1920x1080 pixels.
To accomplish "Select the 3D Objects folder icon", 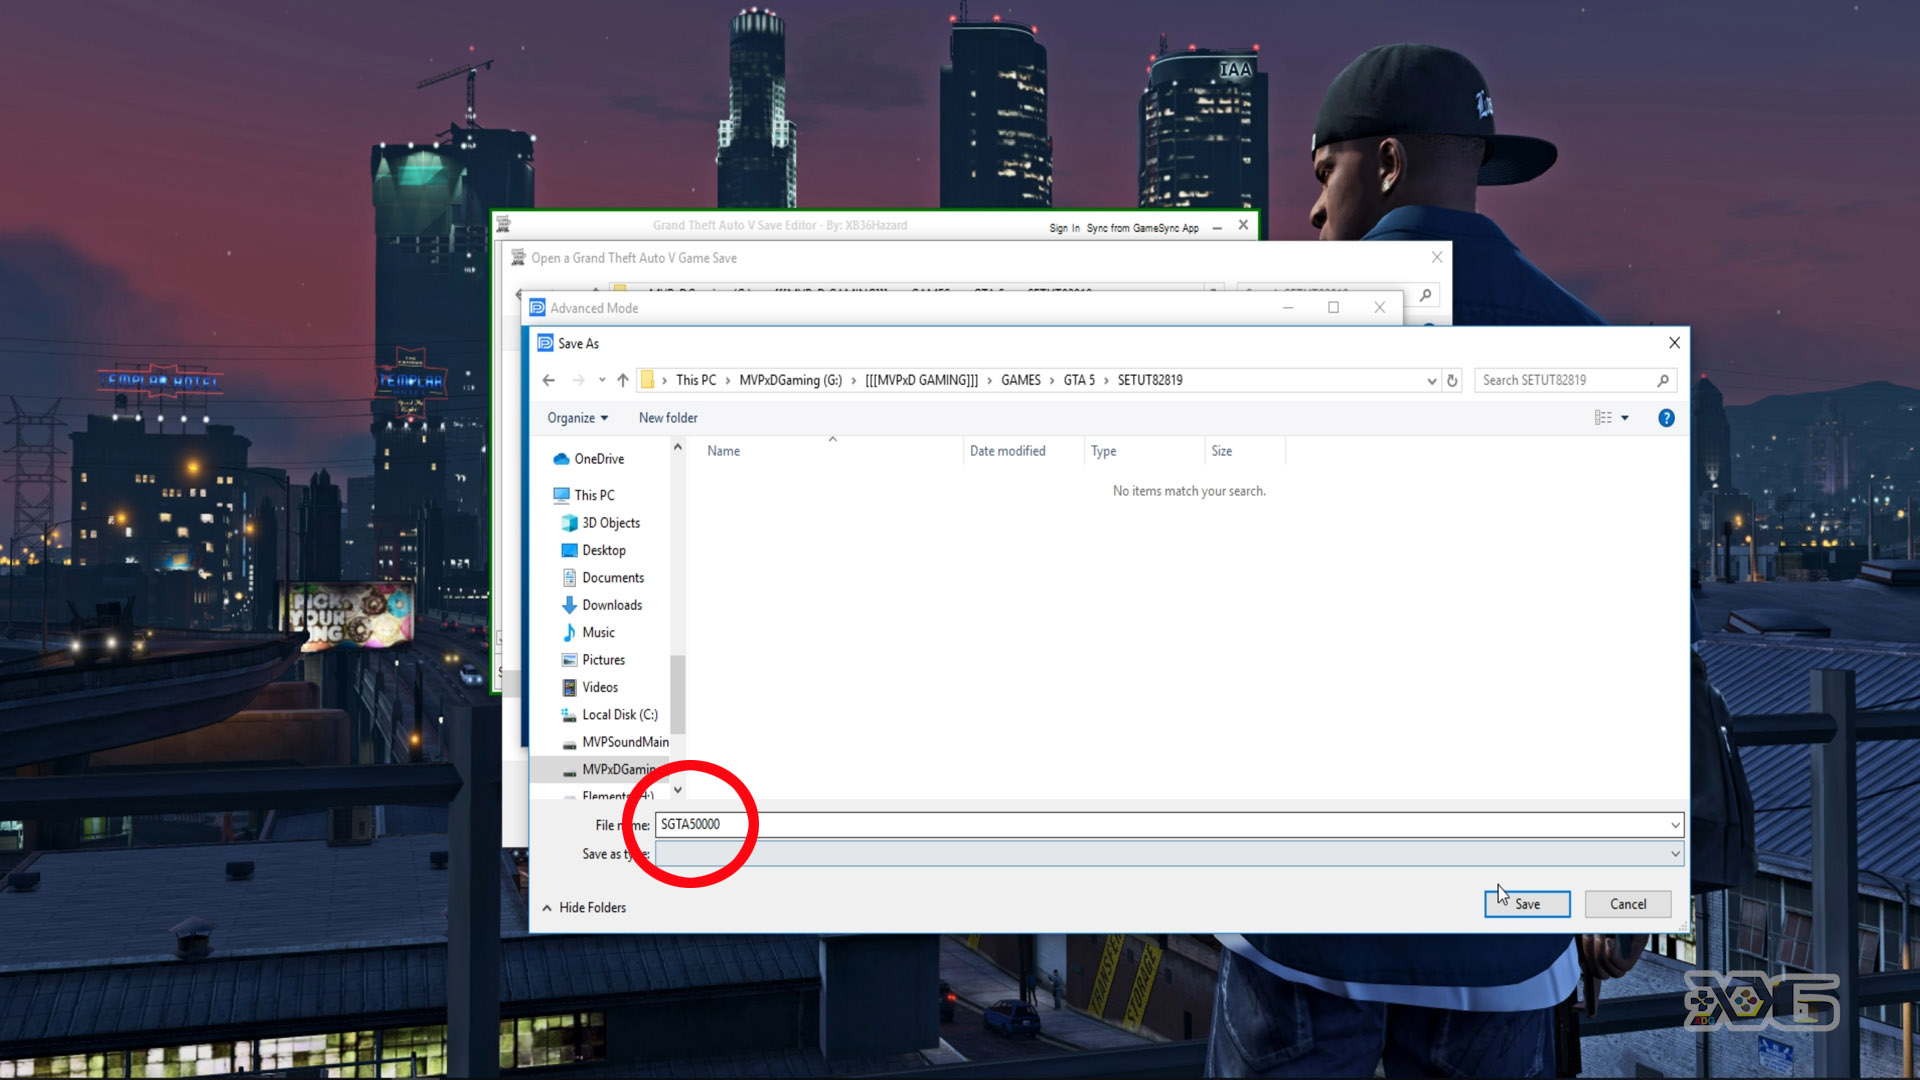I will [570, 522].
